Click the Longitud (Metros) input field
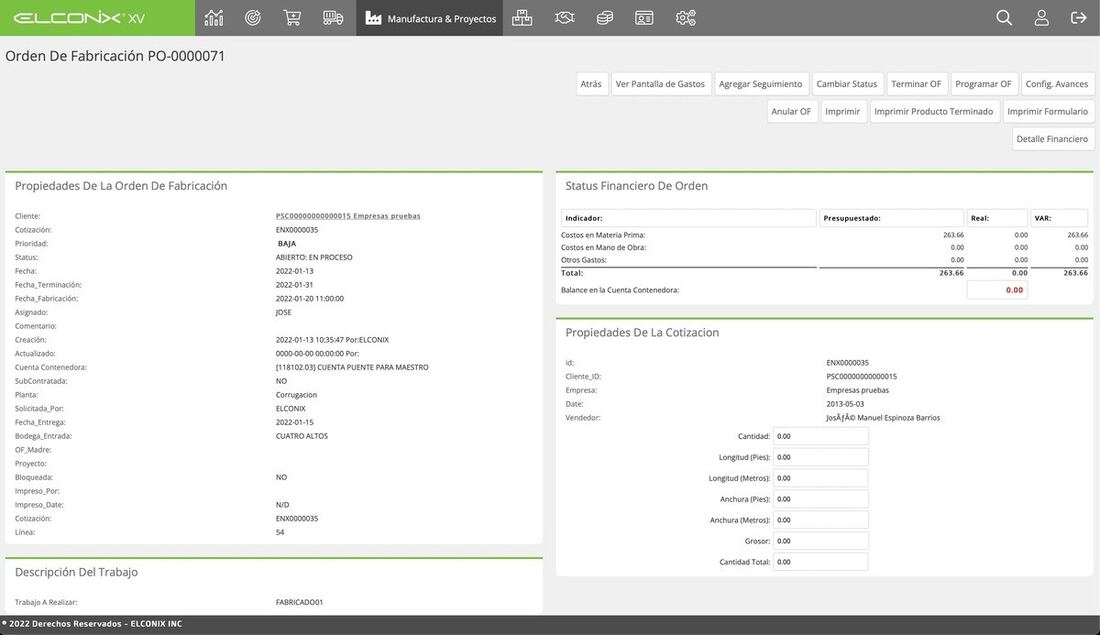Viewport: 1100px width, 635px height. (820, 479)
